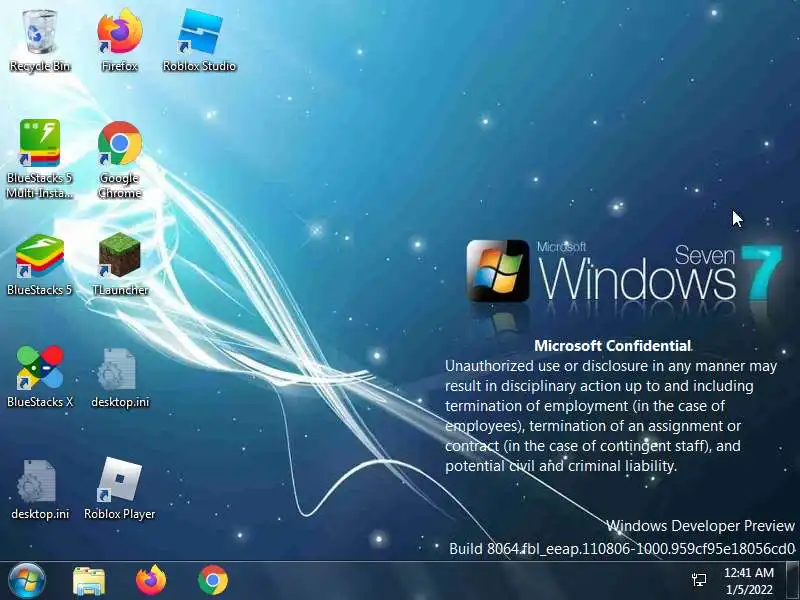Launch Firefox from the taskbar
Screen dimensions: 800x600
click(151, 580)
